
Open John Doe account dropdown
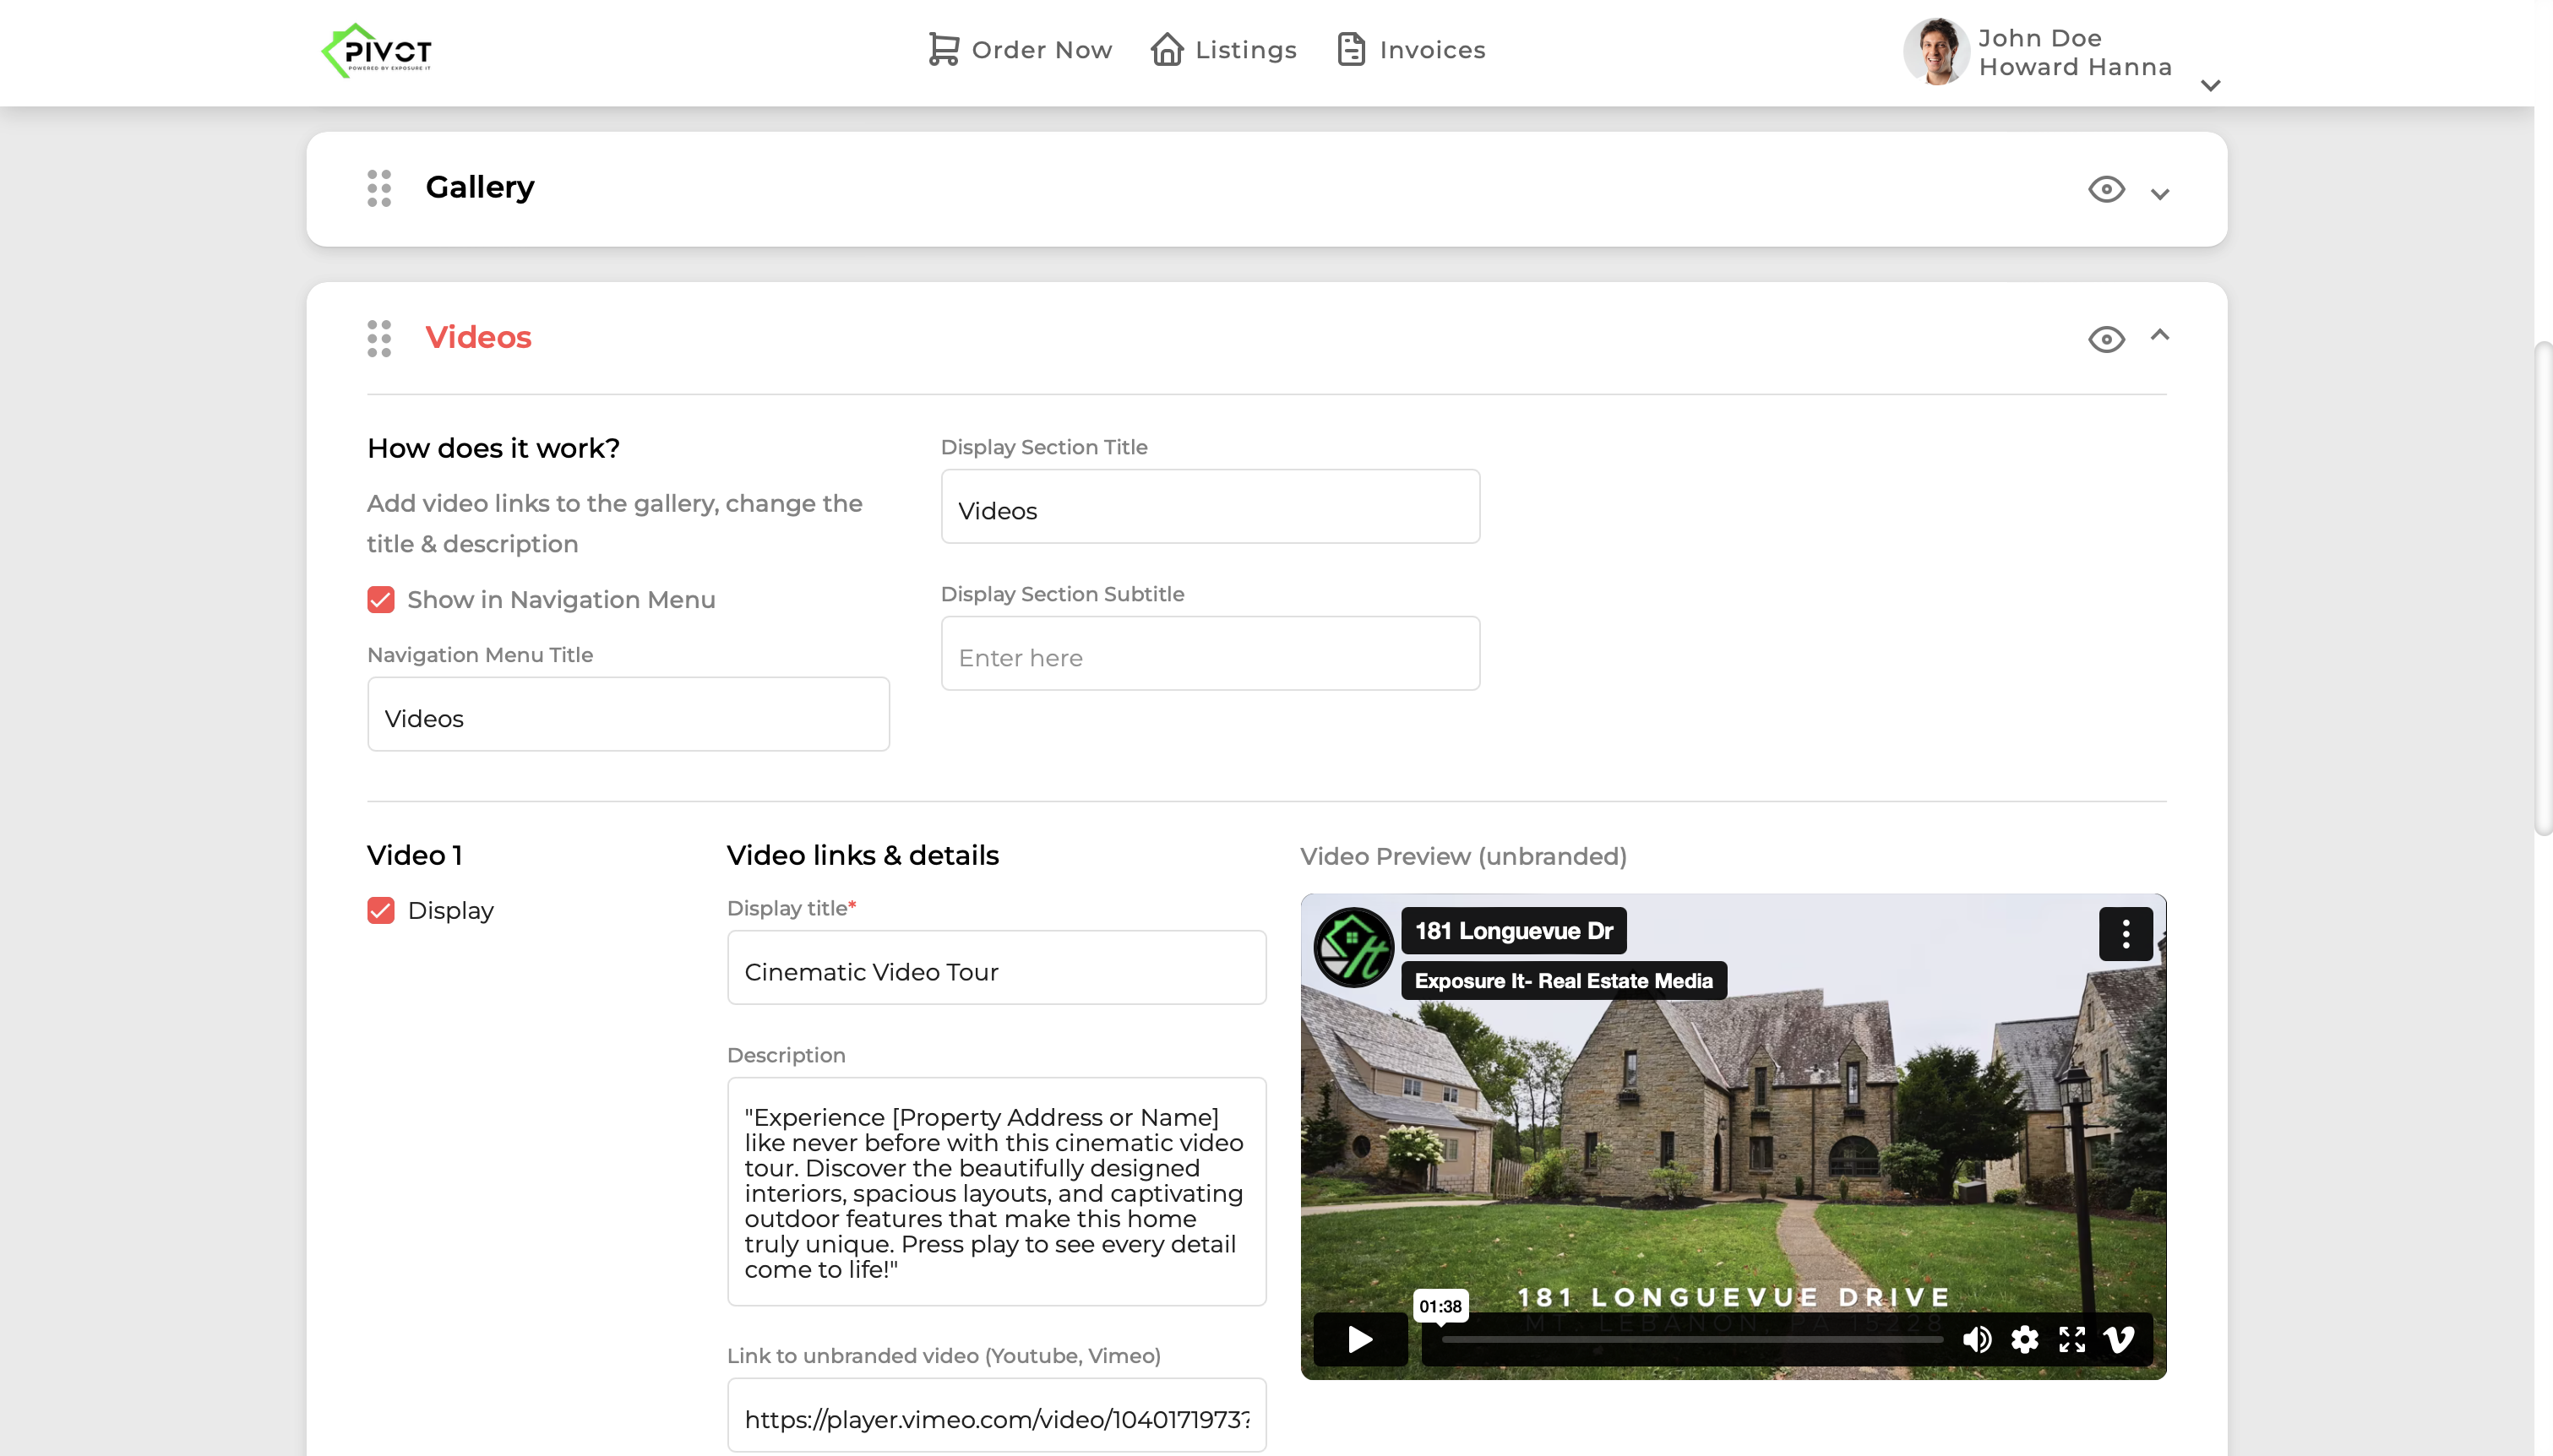click(x=2211, y=86)
